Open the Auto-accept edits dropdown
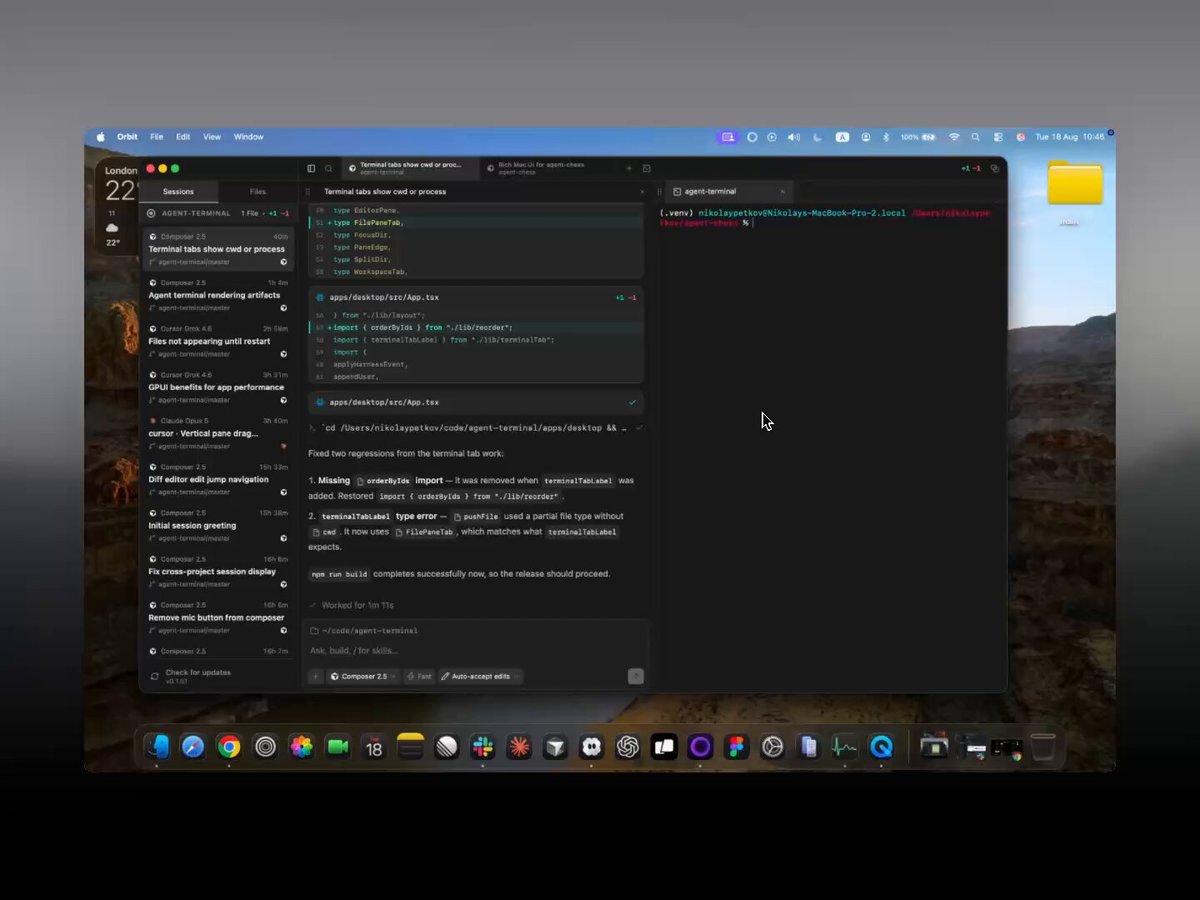Image resolution: width=1200 pixels, height=900 pixels. click(480, 676)
